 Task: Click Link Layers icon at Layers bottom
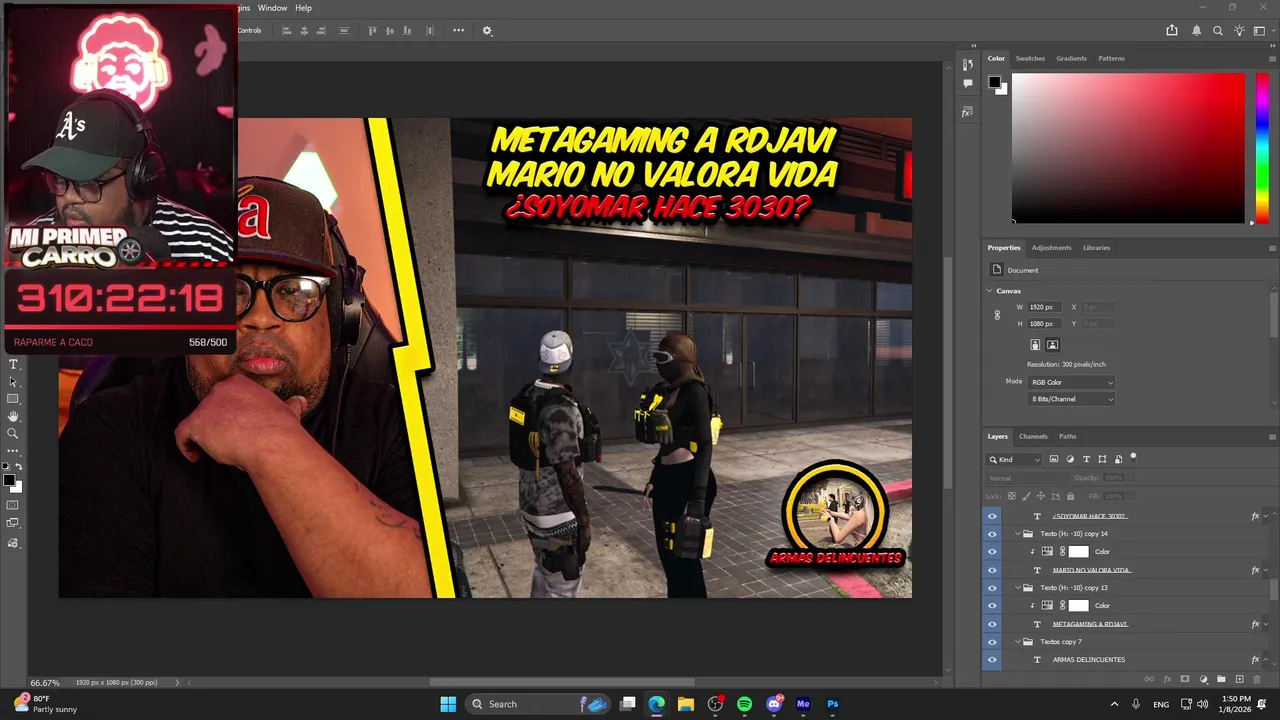pyautogui.click(x=1149, y=679)
